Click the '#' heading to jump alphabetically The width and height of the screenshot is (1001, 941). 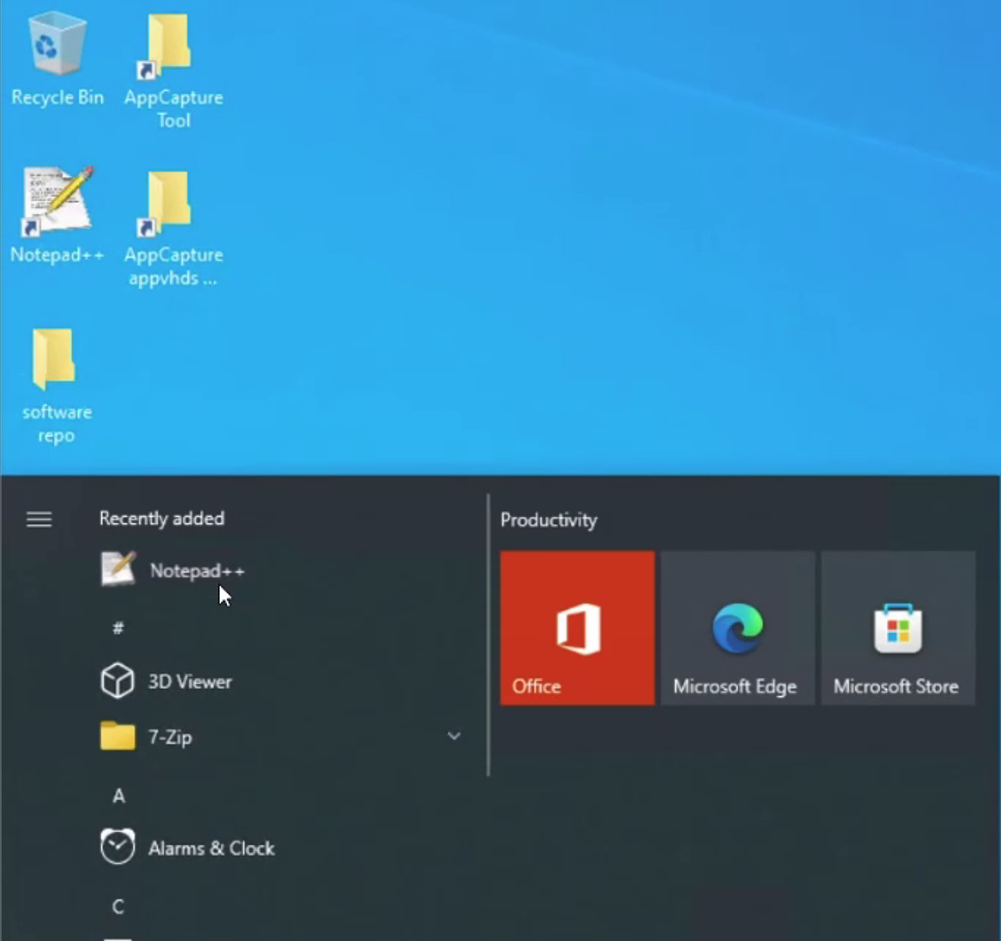tap(119, 628)
